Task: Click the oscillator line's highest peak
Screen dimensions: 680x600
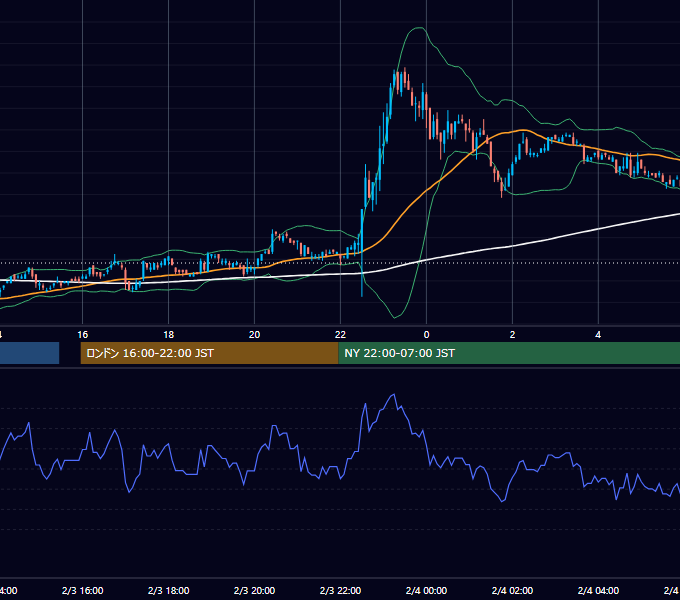Action: 394,395
